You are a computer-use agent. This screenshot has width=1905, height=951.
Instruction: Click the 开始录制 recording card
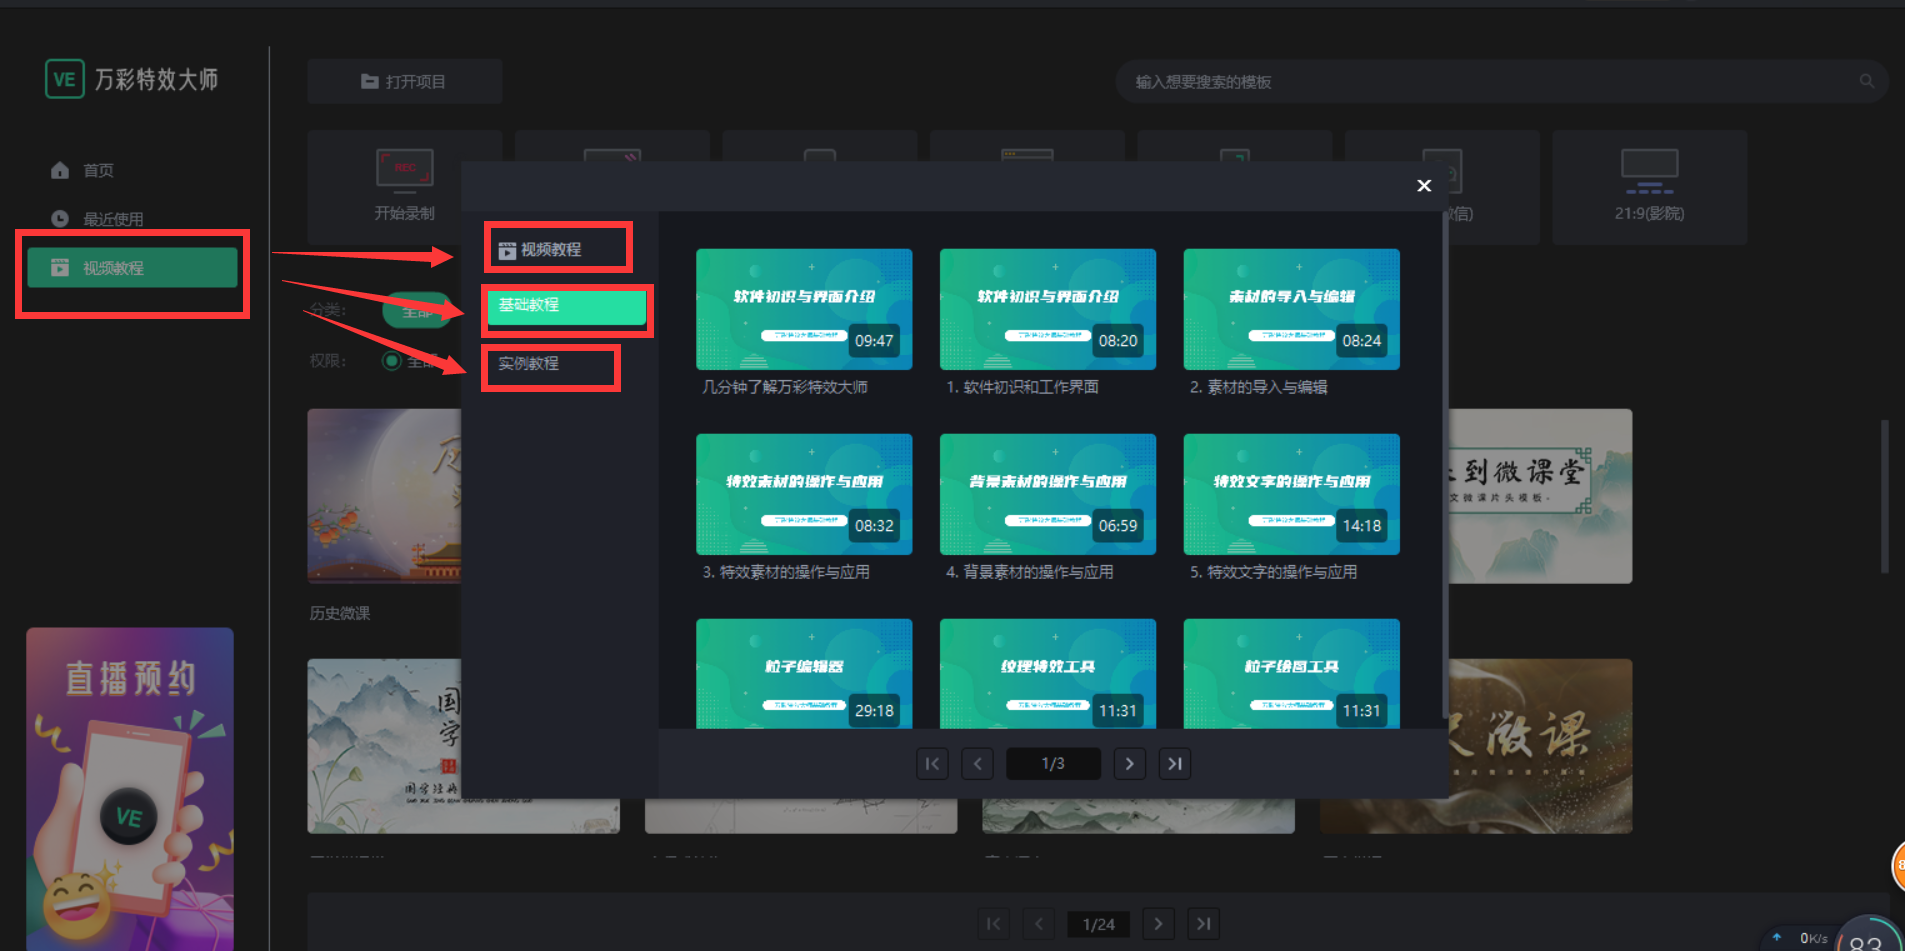[404, 187]
